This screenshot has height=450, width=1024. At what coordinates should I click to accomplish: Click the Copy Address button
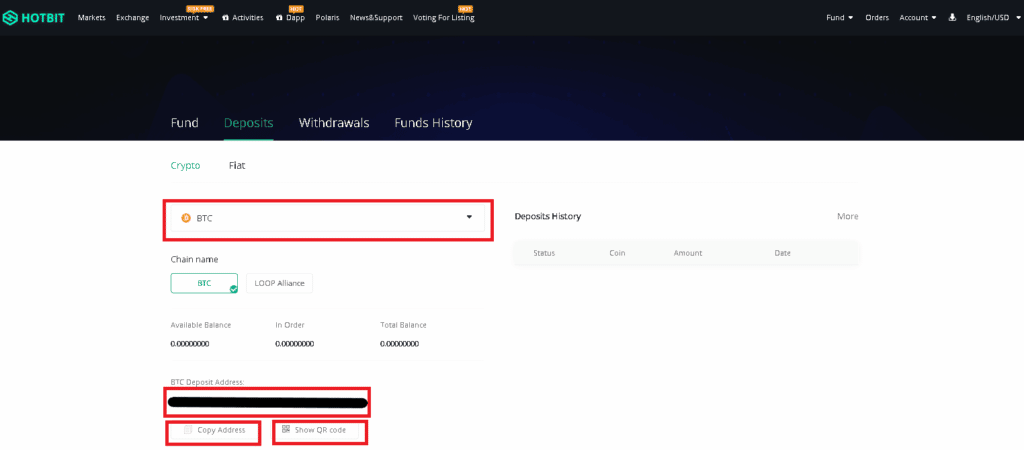(x=214, y=430)
